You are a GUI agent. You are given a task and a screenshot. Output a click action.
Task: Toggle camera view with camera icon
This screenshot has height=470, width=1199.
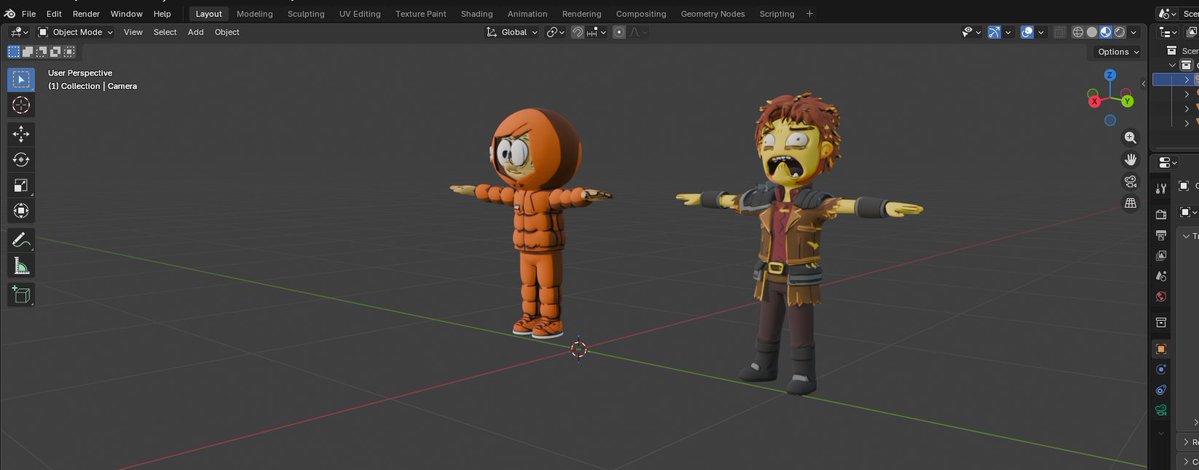click(1130, 181)
